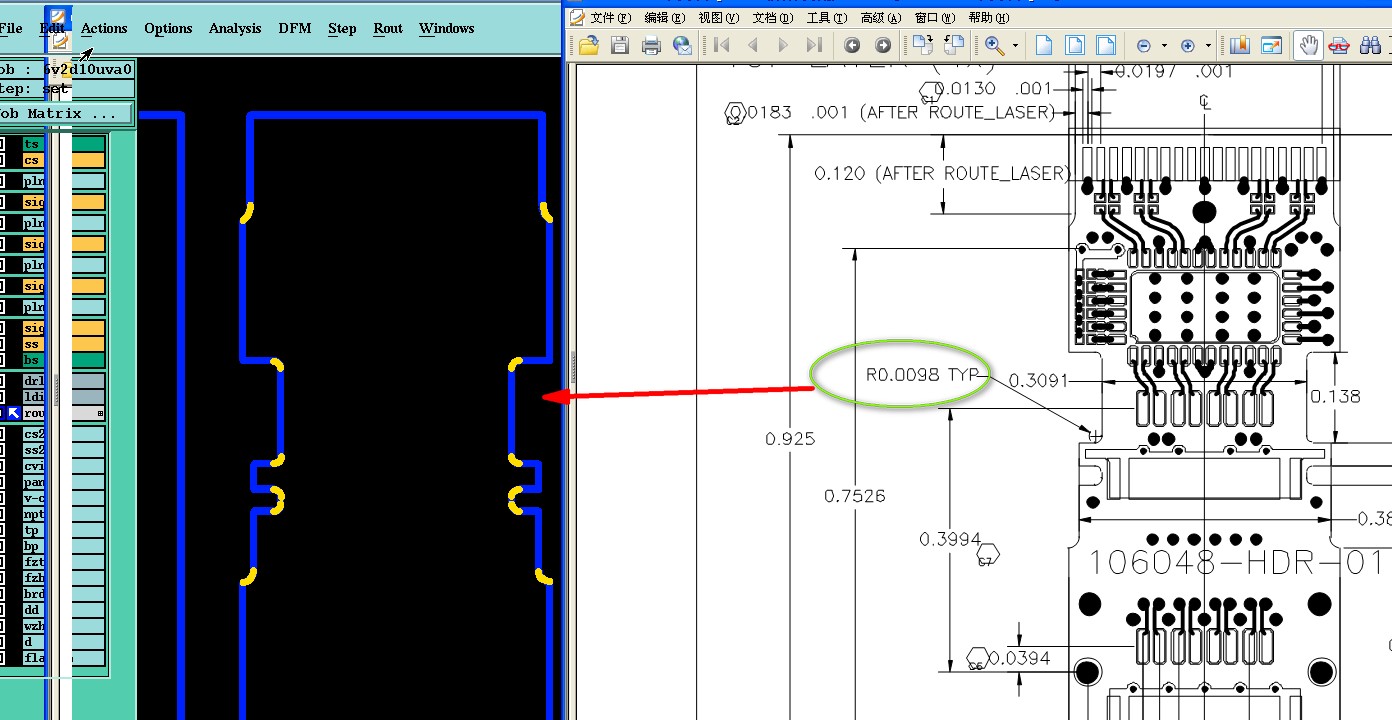Click the Email document icon
The image size is (1392, 720).
coord(682,45)
